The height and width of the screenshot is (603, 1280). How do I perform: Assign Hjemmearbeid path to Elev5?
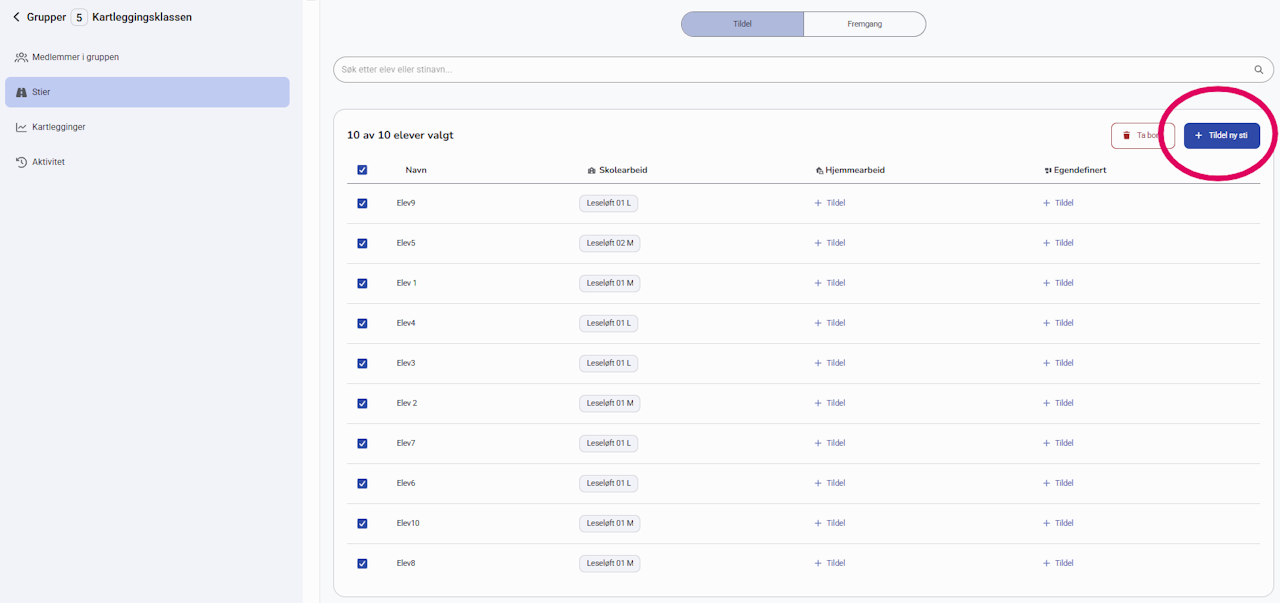830,243
